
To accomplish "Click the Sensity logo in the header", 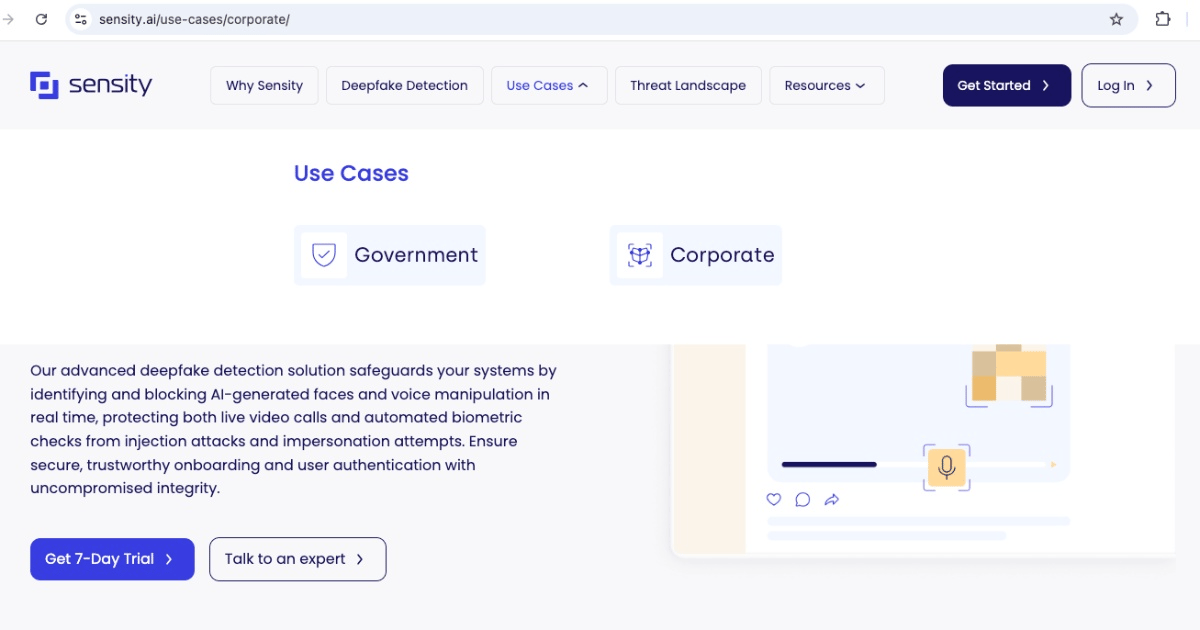I will [x=90, y=84].
